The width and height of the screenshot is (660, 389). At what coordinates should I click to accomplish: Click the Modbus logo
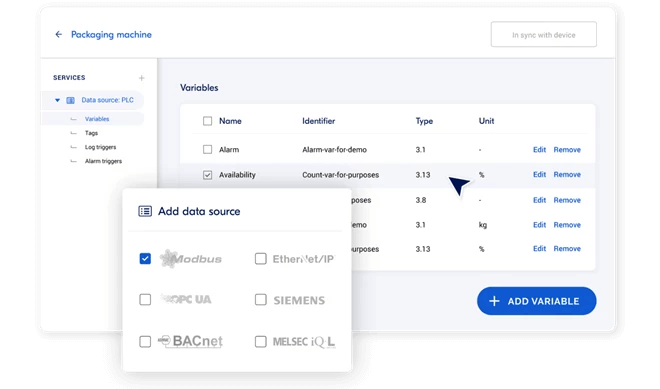(x=191, y=258)
